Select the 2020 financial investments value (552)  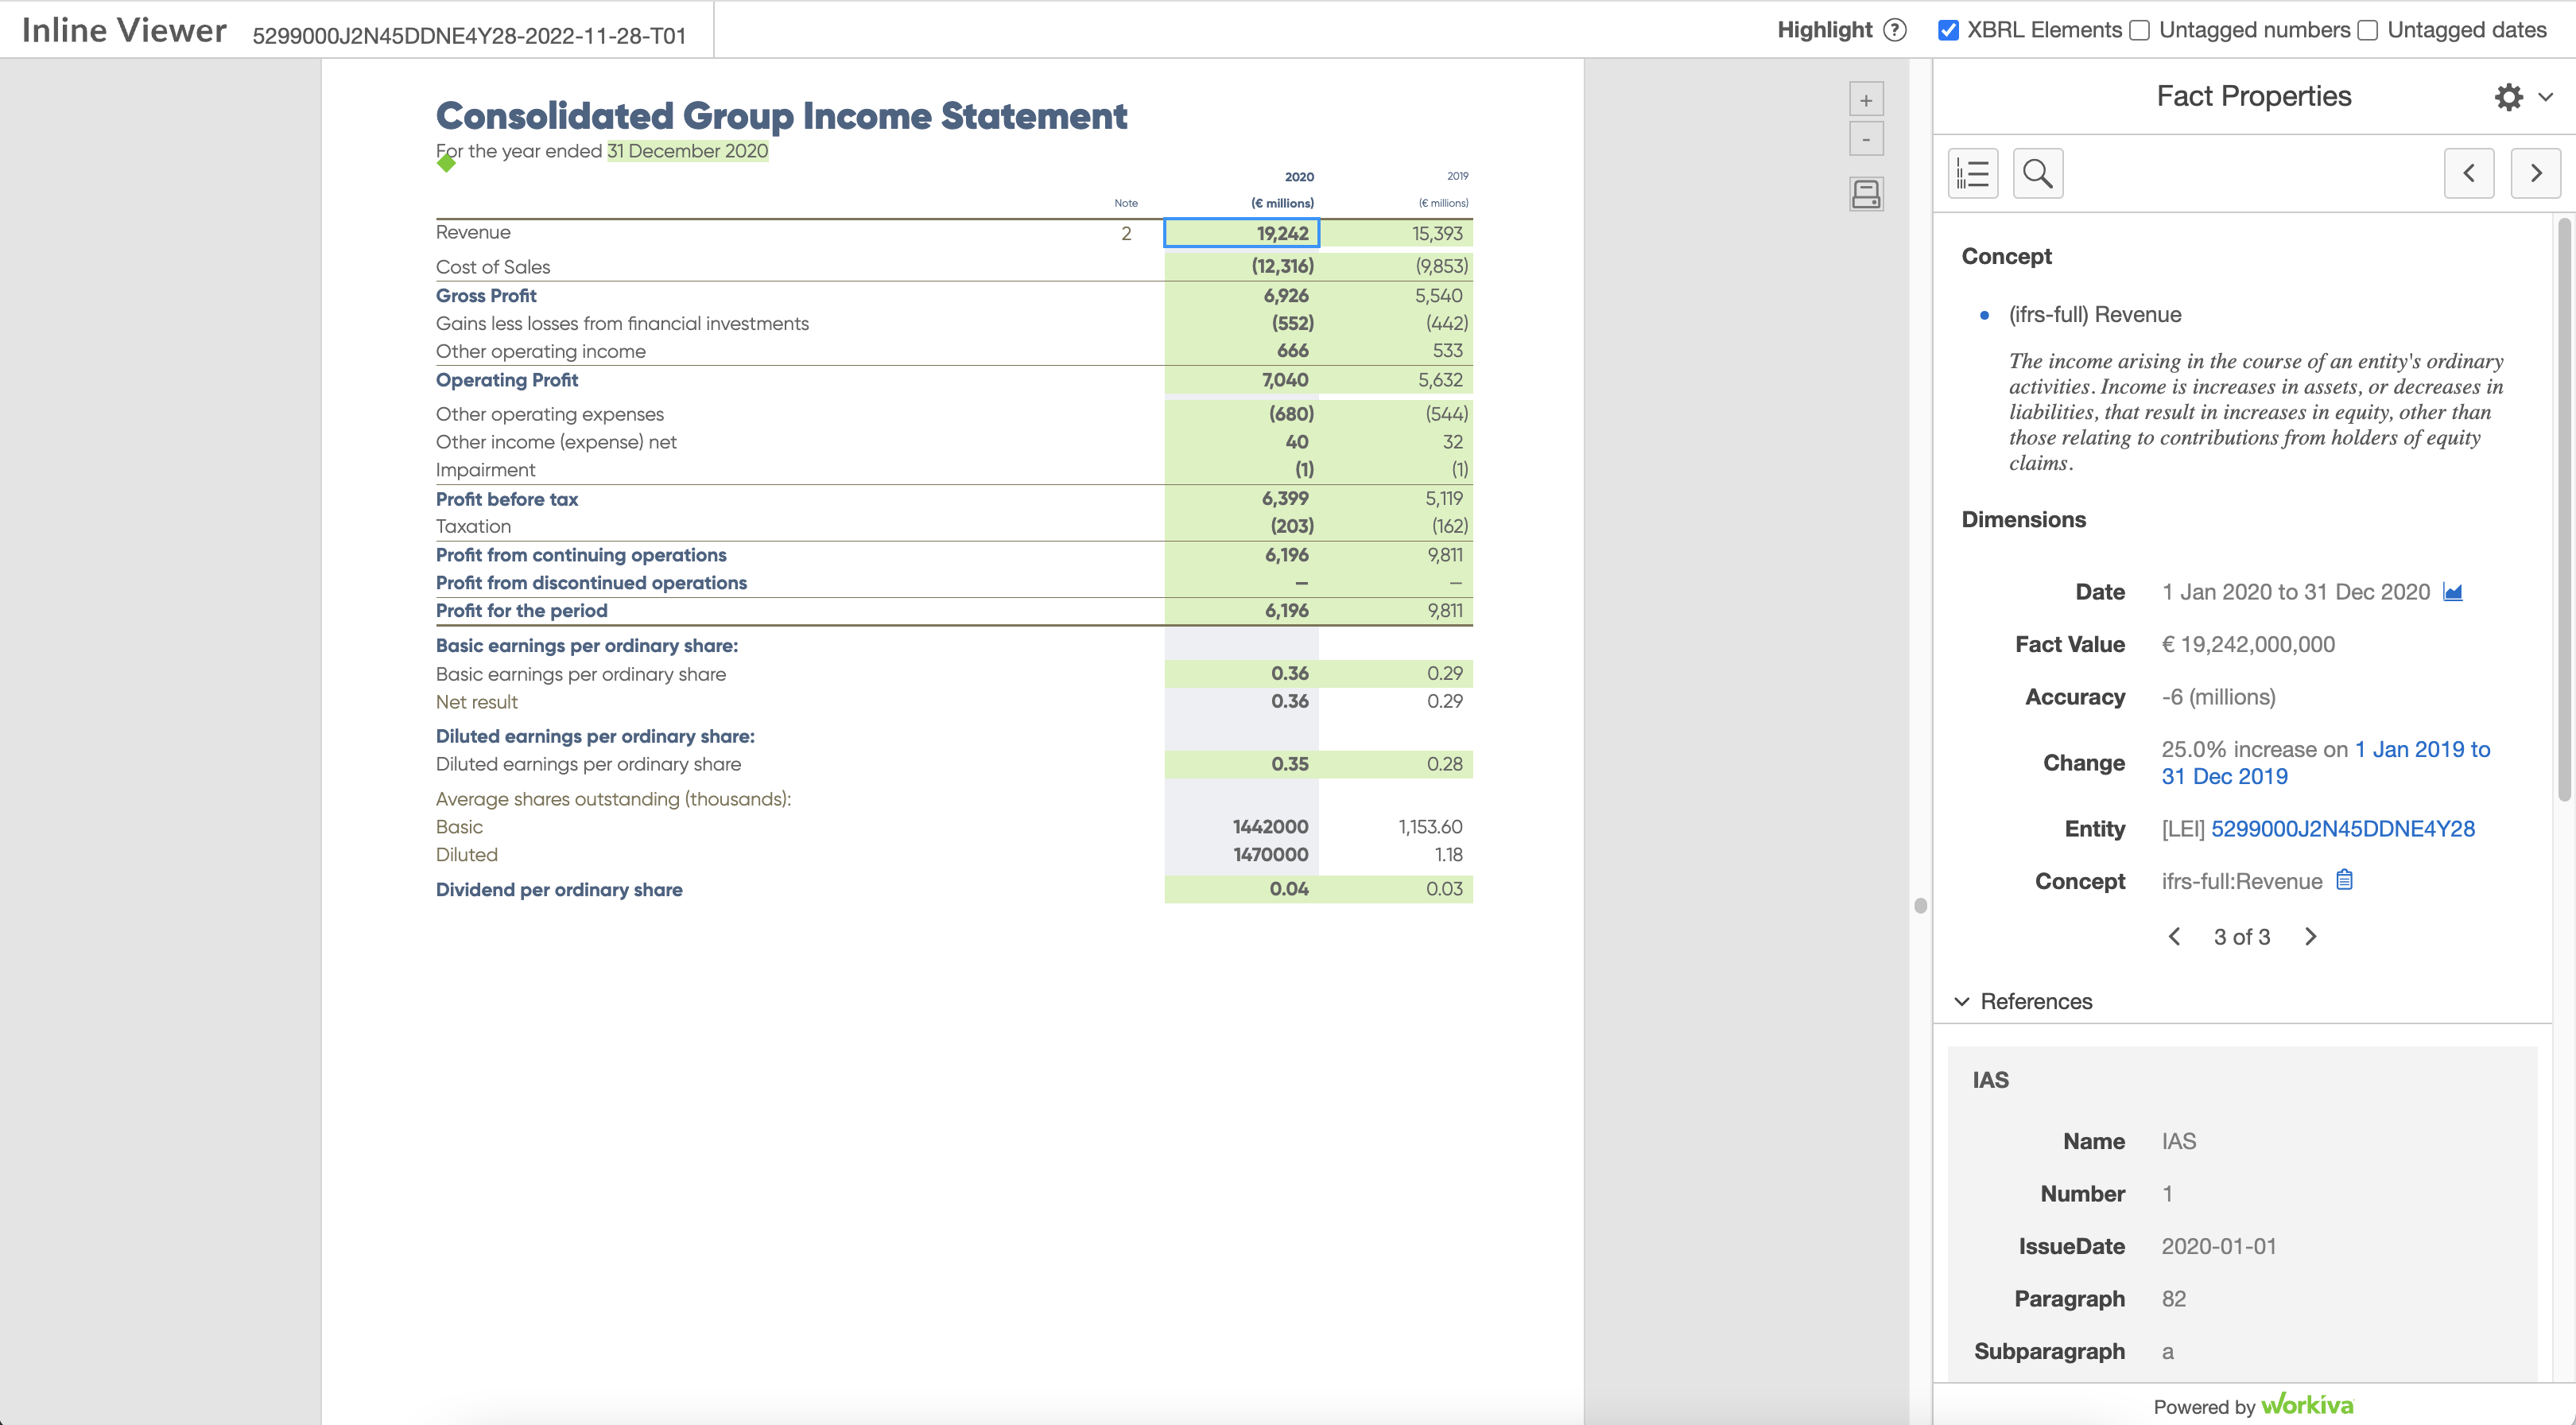click(1242, 323)
